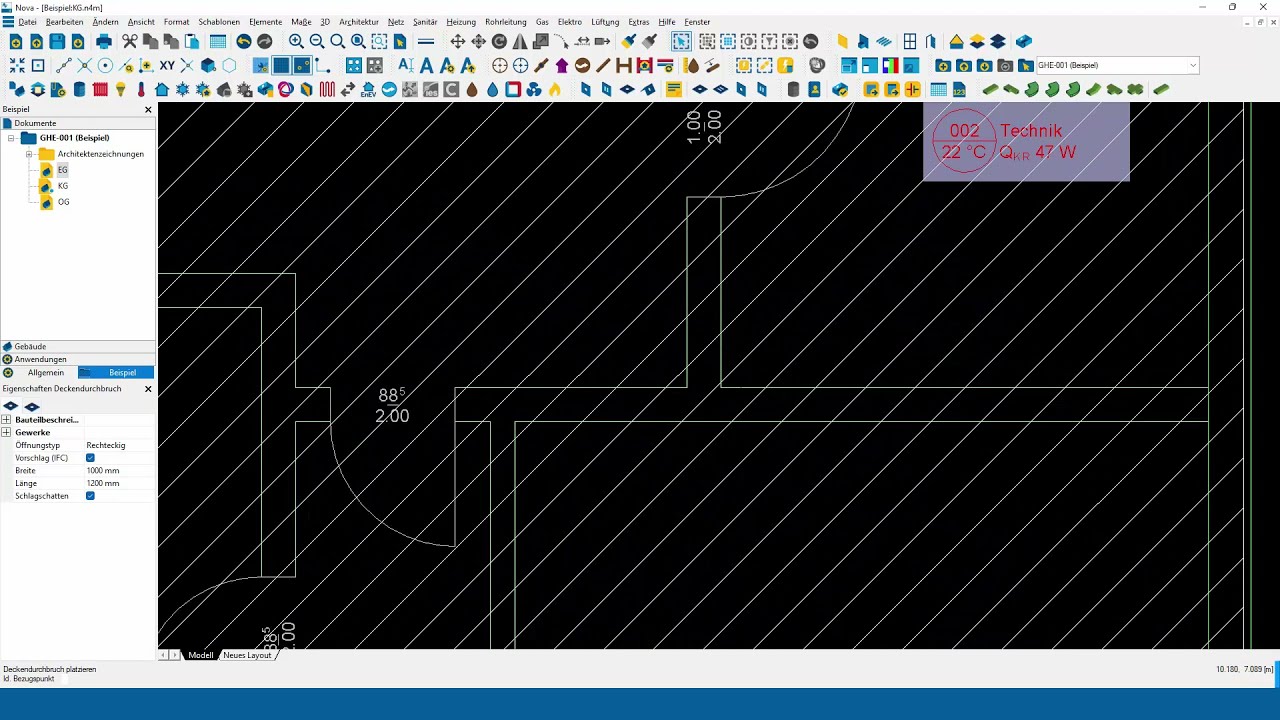Switch to the Allgemein tab

pyautogui.click(x=45, y=373)
